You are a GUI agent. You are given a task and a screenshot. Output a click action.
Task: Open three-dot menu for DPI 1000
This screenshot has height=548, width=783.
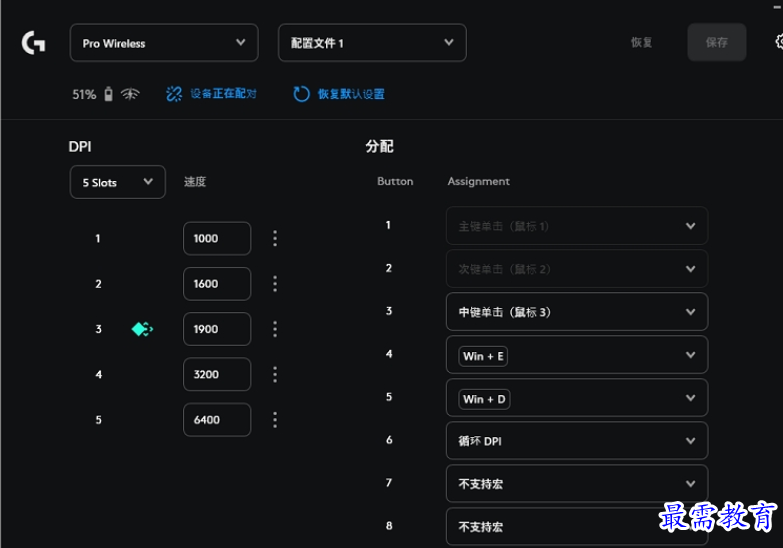275,239
